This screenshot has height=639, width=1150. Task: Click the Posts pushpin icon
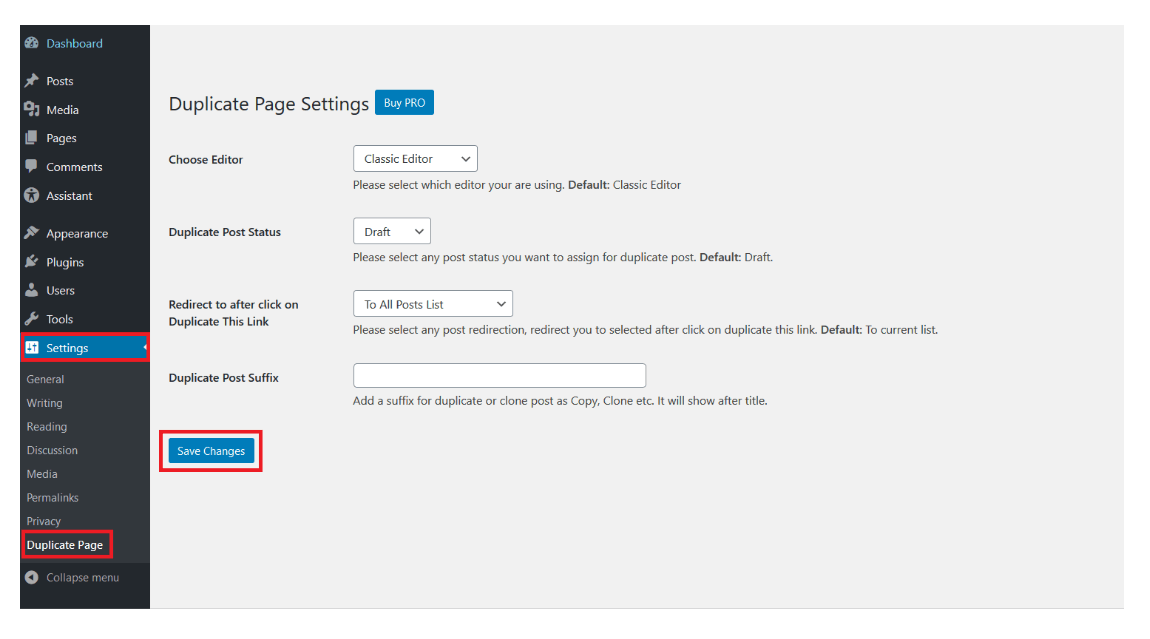[31, 81]
